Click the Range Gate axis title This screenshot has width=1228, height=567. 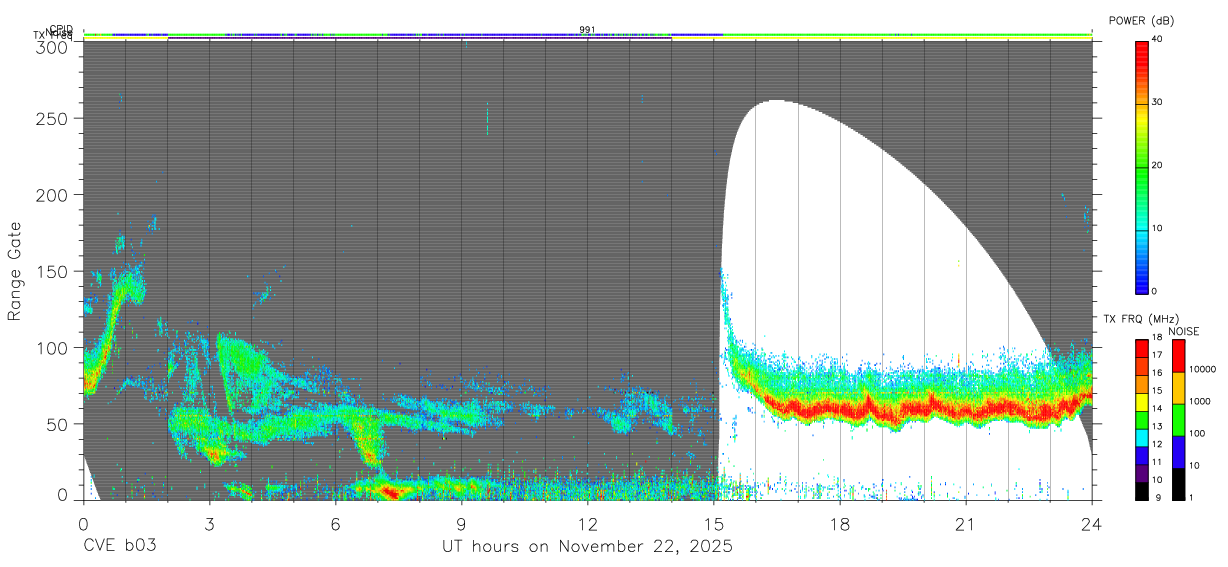16,272
